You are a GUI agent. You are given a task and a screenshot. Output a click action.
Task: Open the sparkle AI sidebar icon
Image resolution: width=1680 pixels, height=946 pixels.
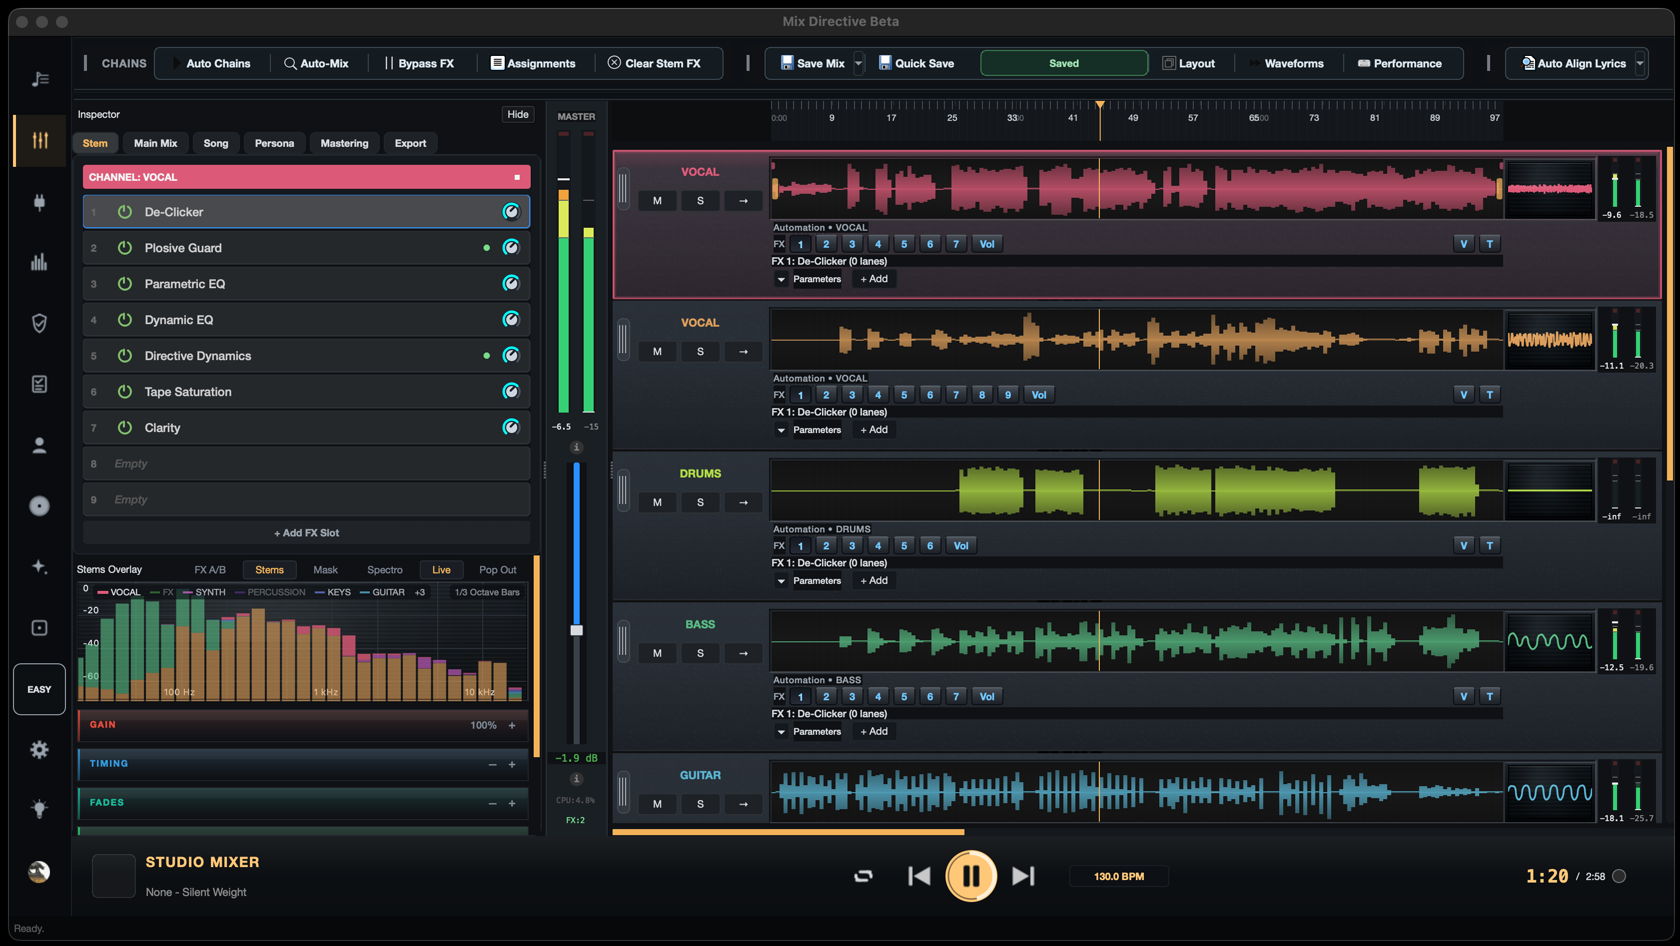click(40, 567)
